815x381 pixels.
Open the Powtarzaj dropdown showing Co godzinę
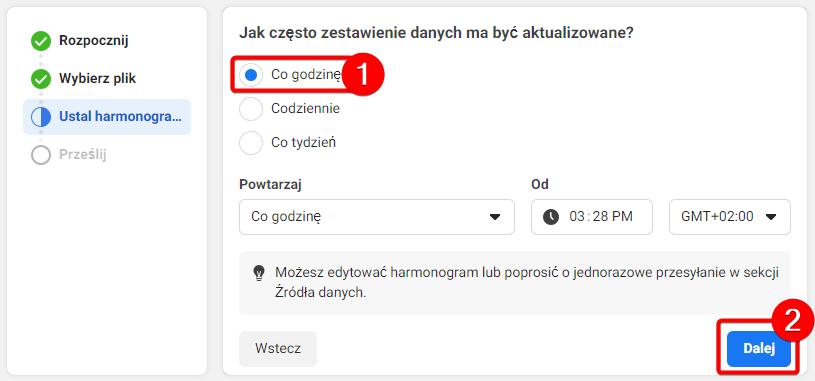click(377, 217)
